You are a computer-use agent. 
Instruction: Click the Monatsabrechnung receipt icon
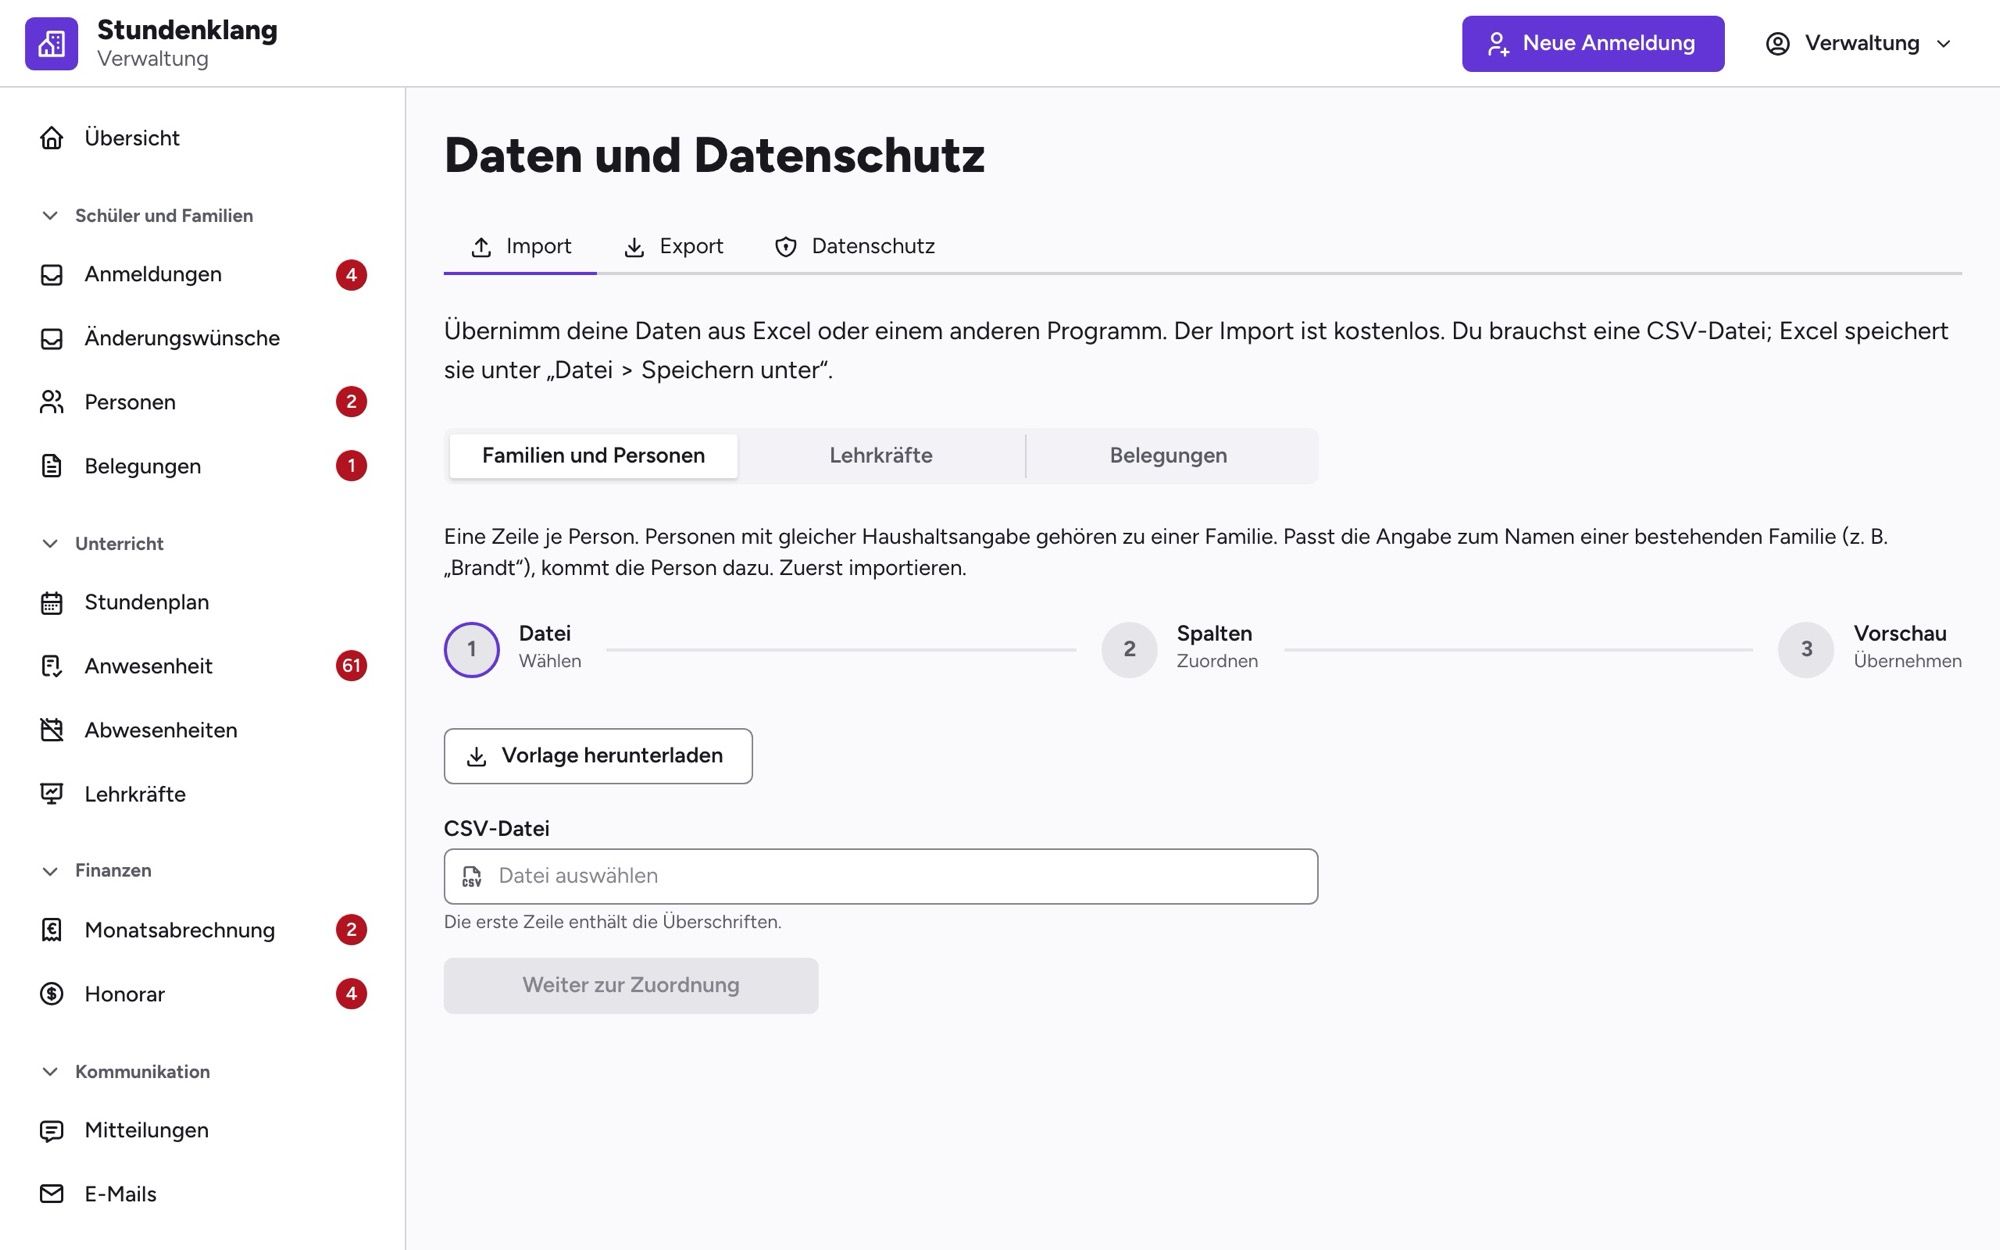point(51,930)
